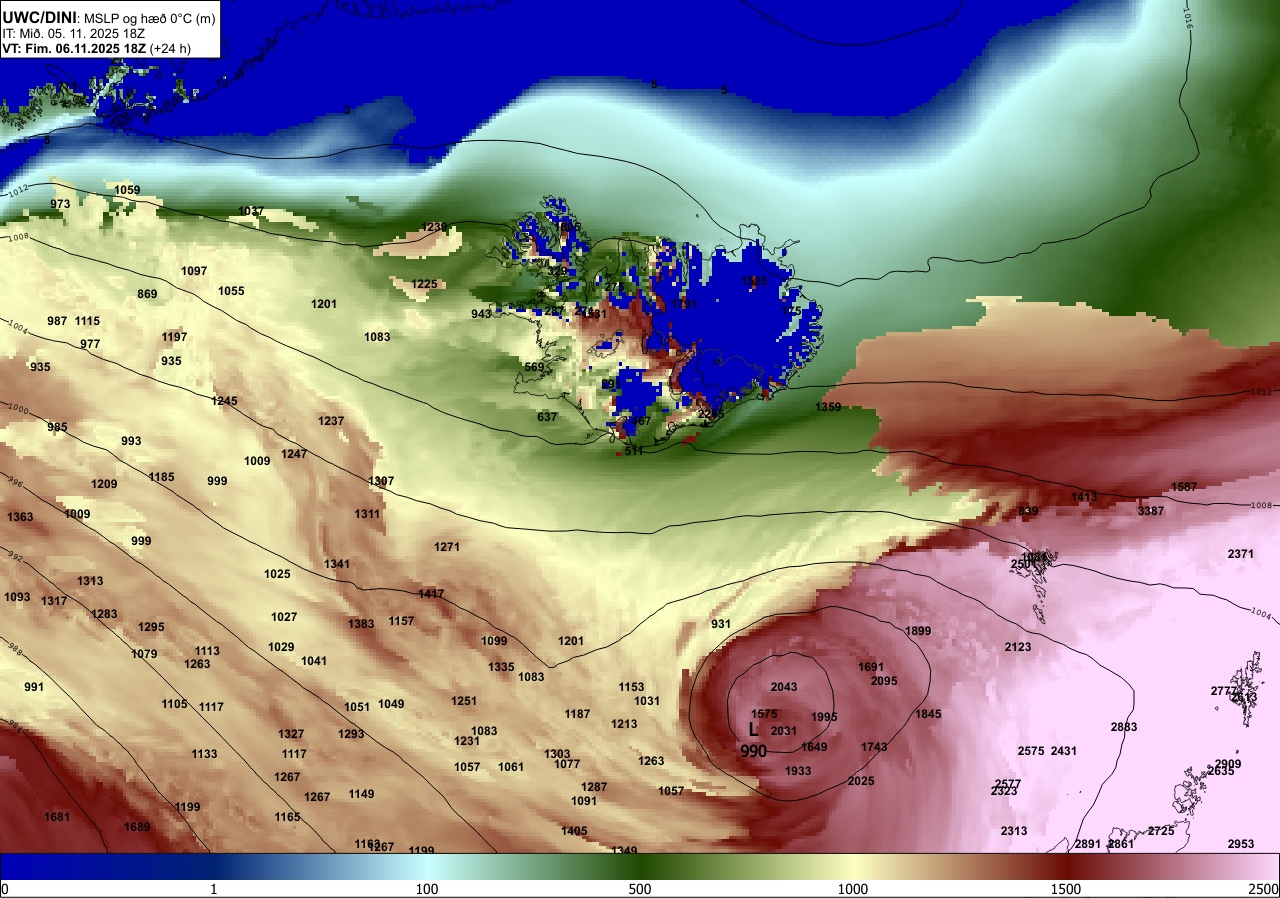1280x898 pixels.
Task: Click the map value '2025'
Action: coord(861,781)
